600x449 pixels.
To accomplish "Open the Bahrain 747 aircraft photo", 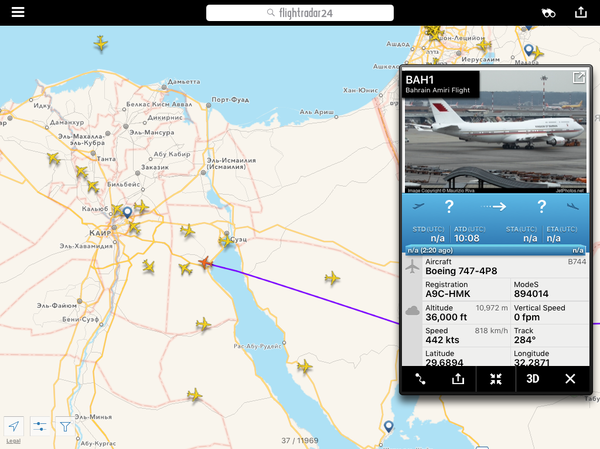I will click(495, 132).
